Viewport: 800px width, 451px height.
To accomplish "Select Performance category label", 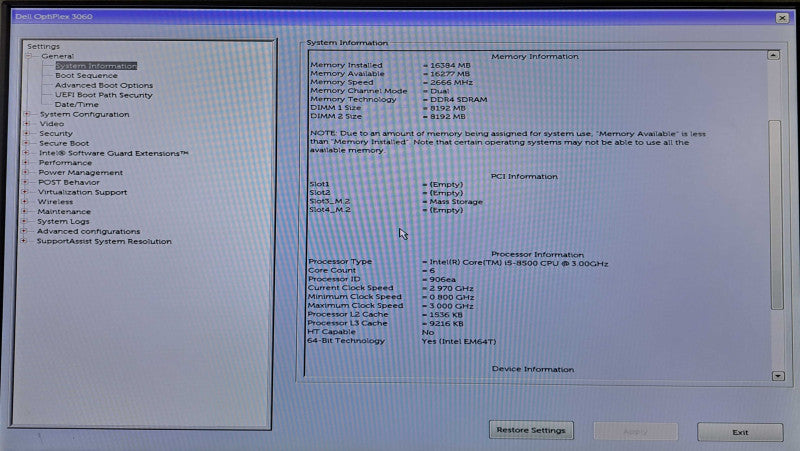I will [65, 163].
